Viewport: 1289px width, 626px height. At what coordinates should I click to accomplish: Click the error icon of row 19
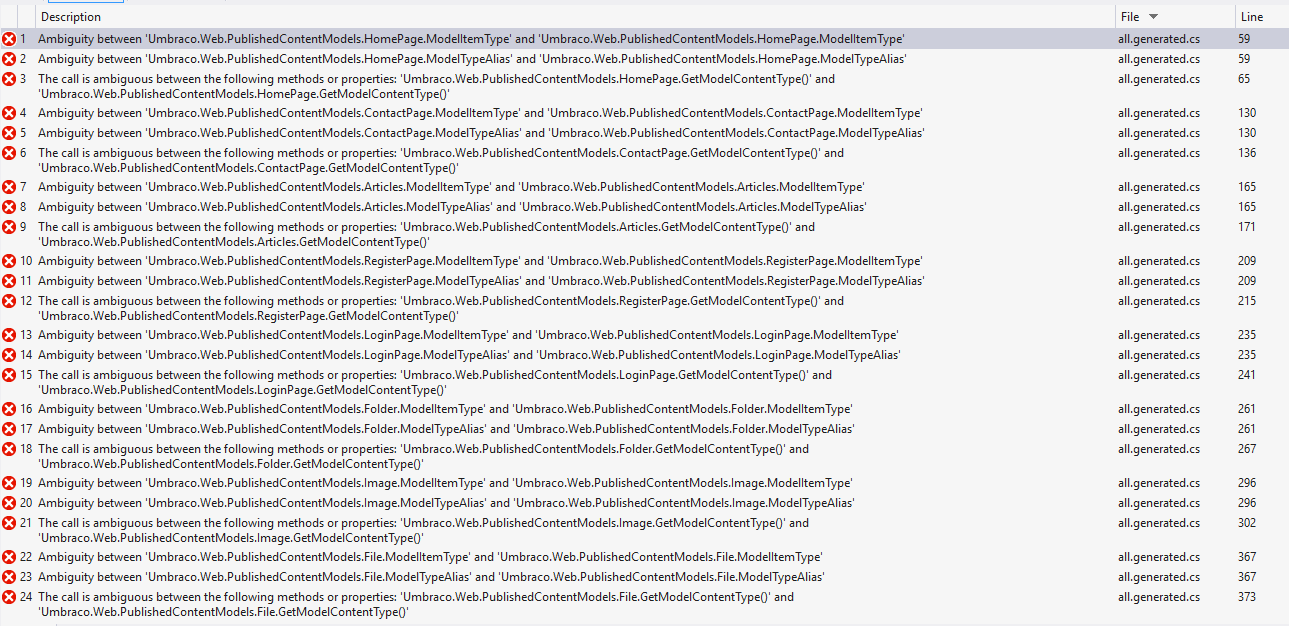[x=9, y=483]
